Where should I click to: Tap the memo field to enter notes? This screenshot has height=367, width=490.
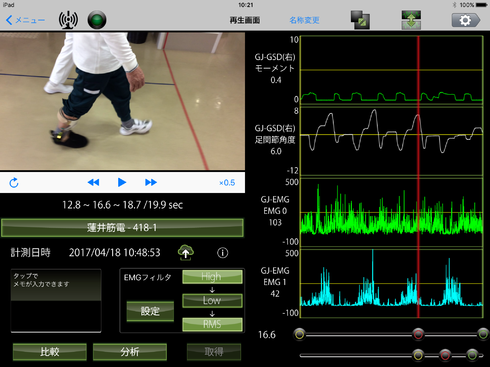(x=56, y=301)
